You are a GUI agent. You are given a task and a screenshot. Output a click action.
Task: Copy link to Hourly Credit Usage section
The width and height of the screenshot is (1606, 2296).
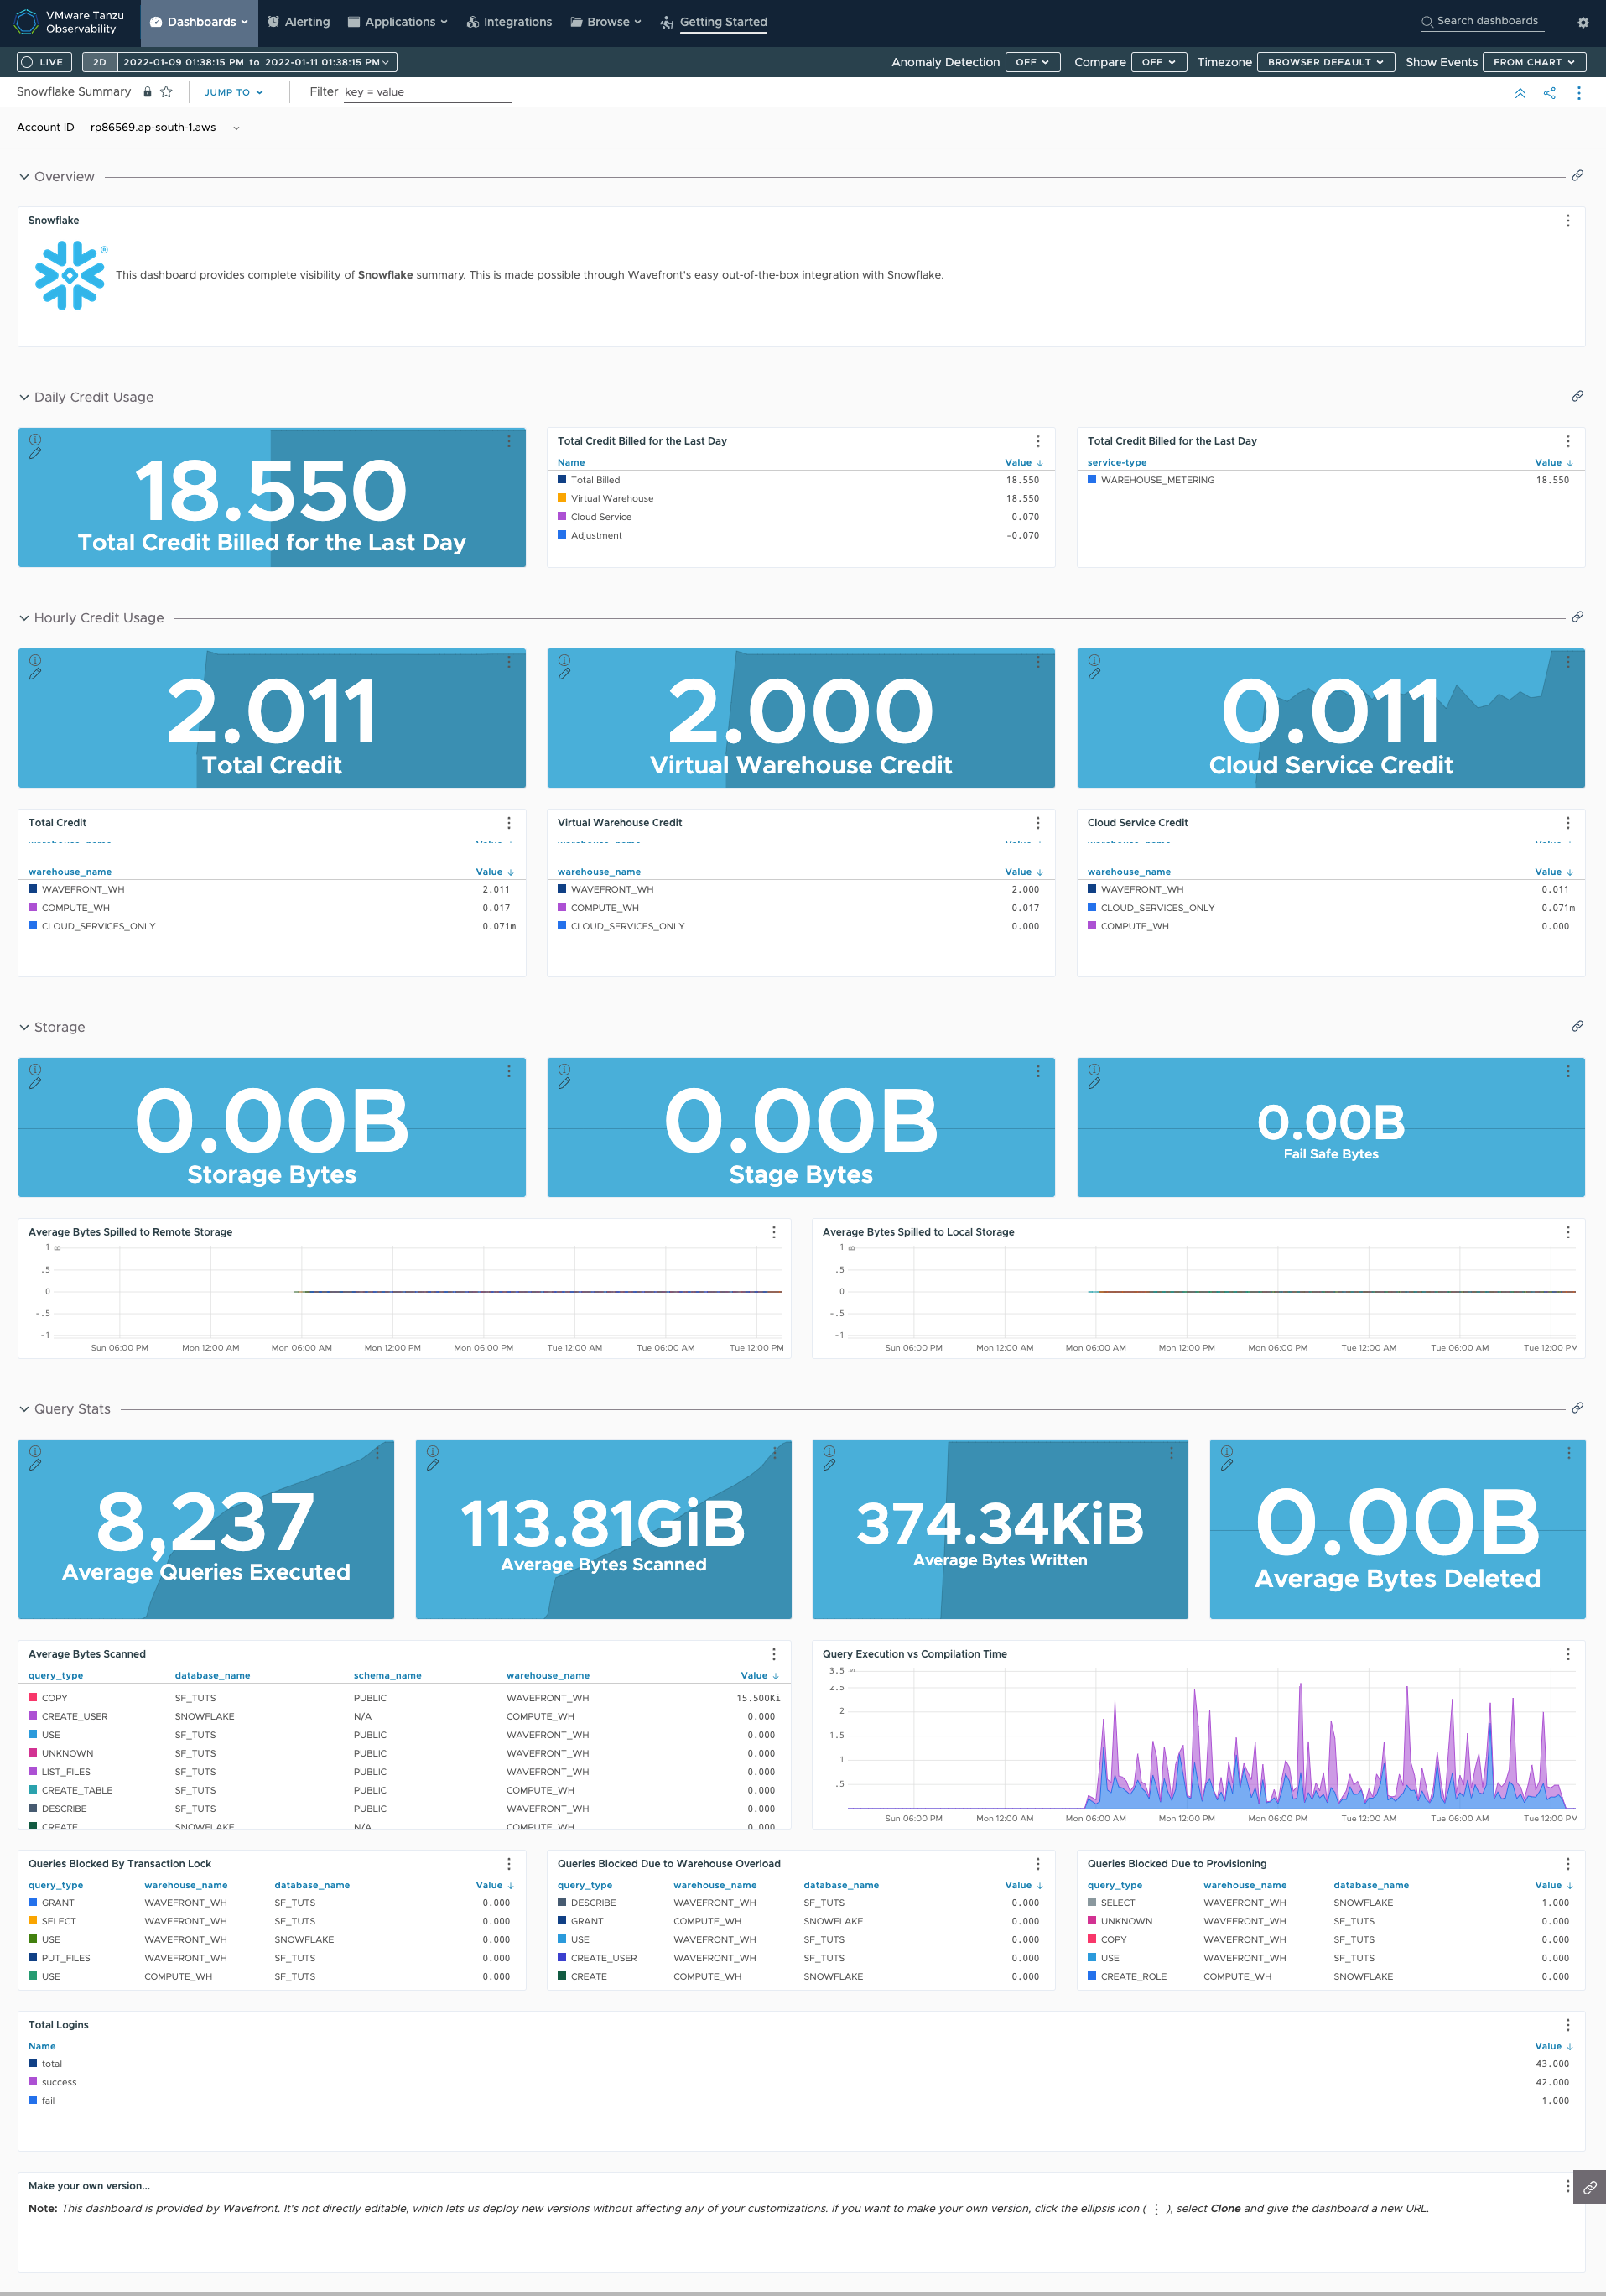[x=1577, y=617]
